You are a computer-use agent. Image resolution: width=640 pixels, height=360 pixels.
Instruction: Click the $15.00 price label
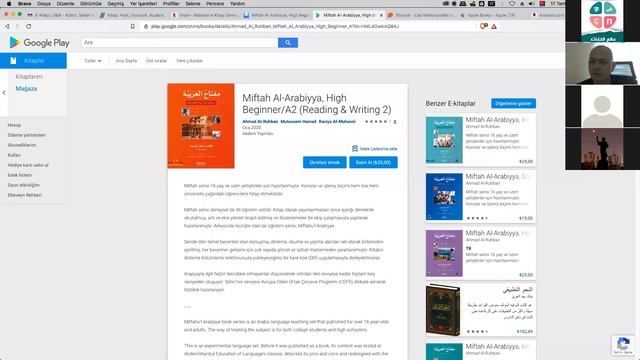(526, 218)
